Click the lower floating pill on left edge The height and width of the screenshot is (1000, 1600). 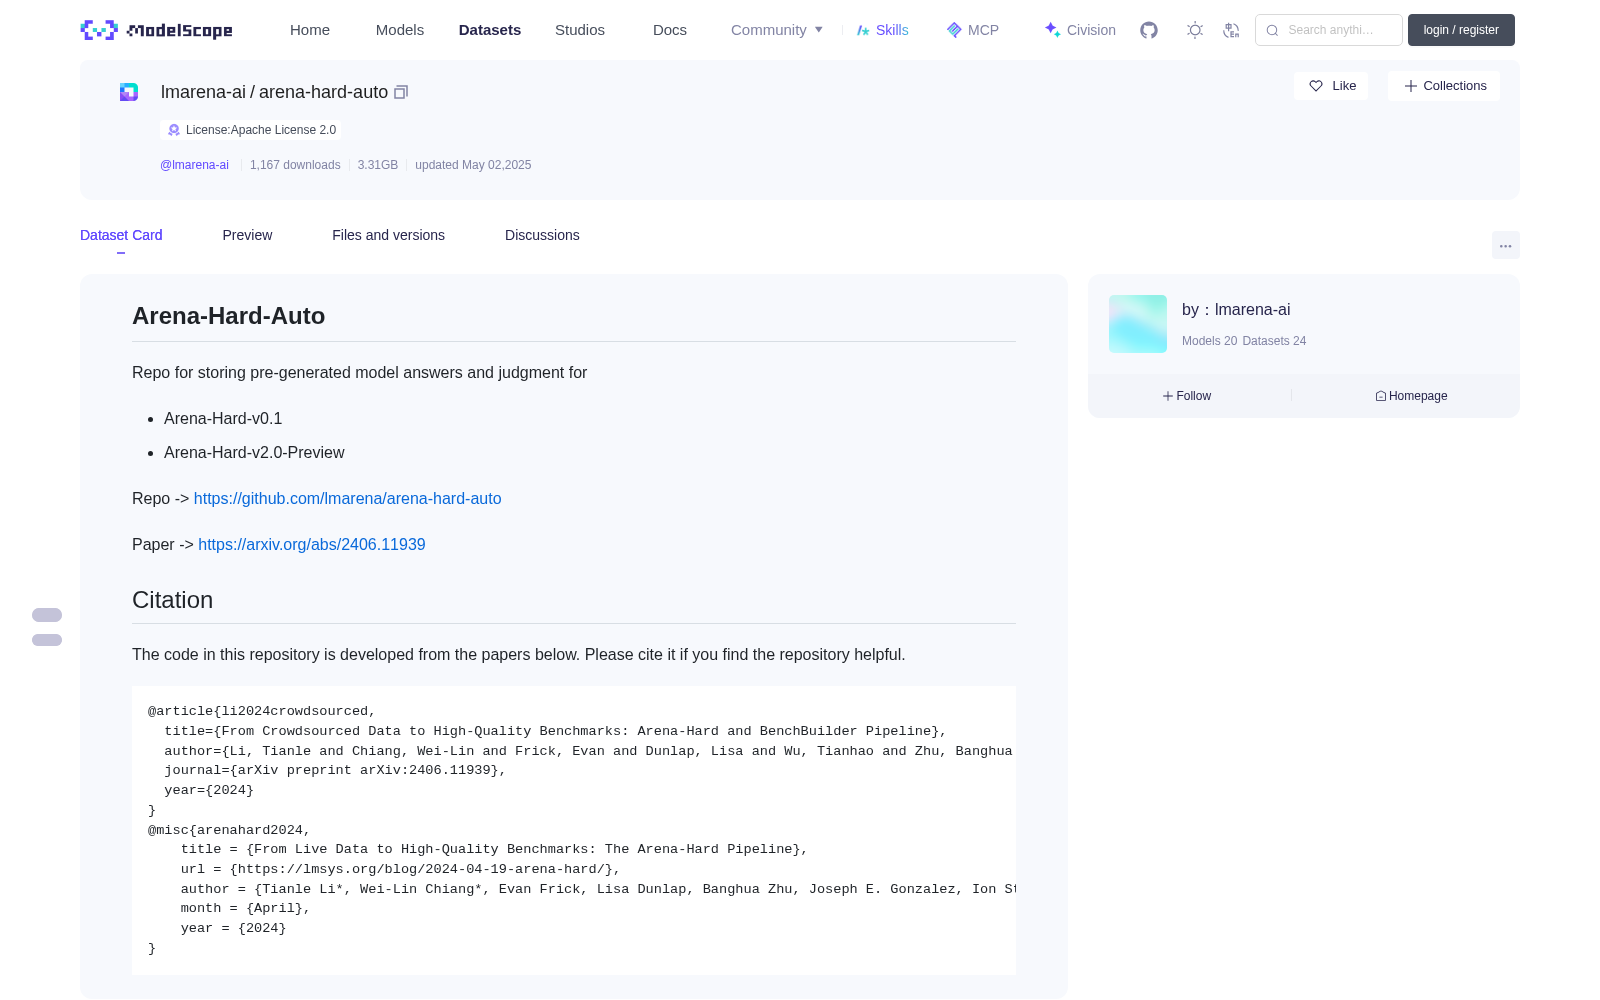coord(47,640)
